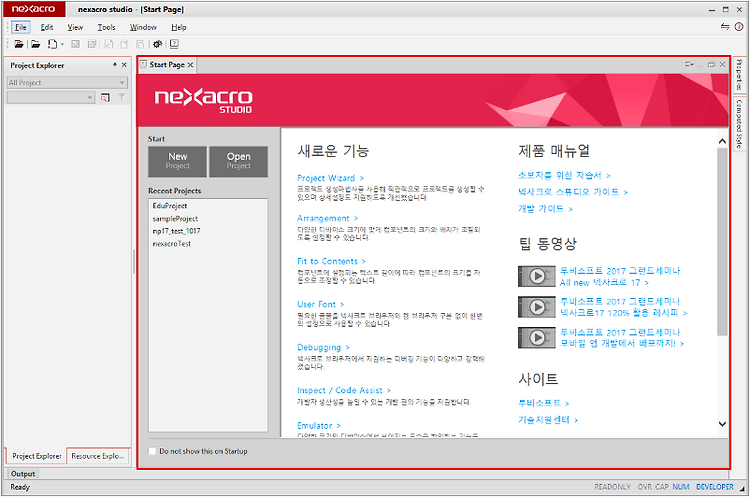Open the Properties side tab
This screenshot has height=497, width=750.
click(x=739, y=75)
